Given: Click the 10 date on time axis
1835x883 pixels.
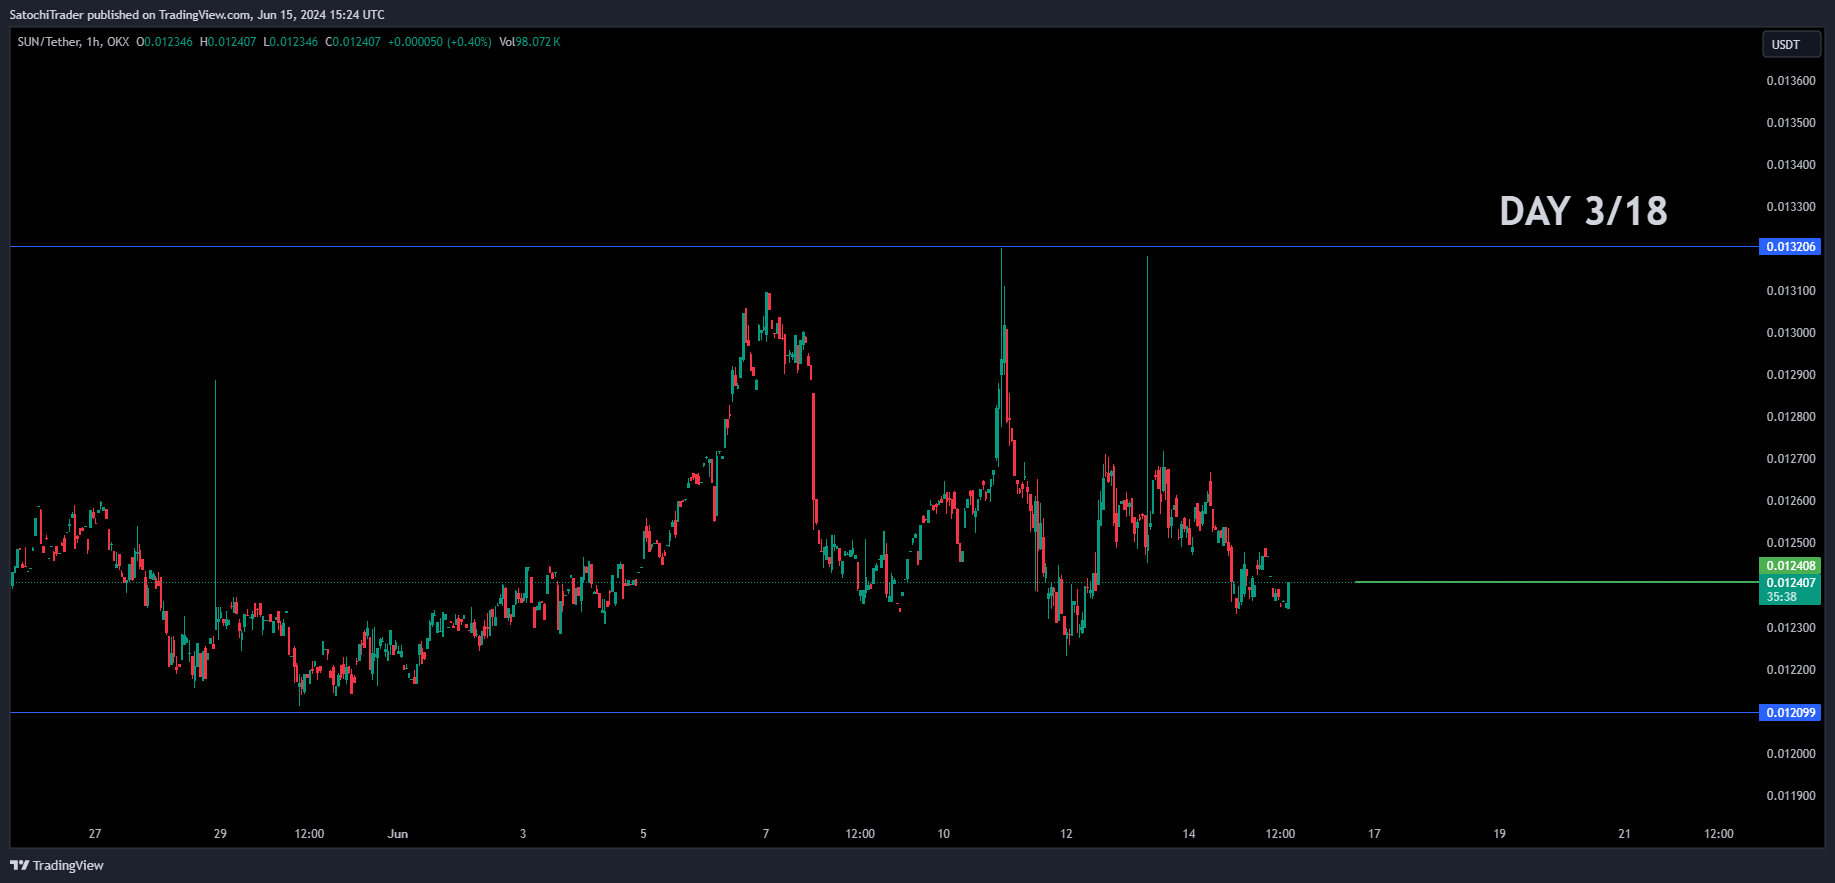Looking at the screenshot, I should pos(943,834).
